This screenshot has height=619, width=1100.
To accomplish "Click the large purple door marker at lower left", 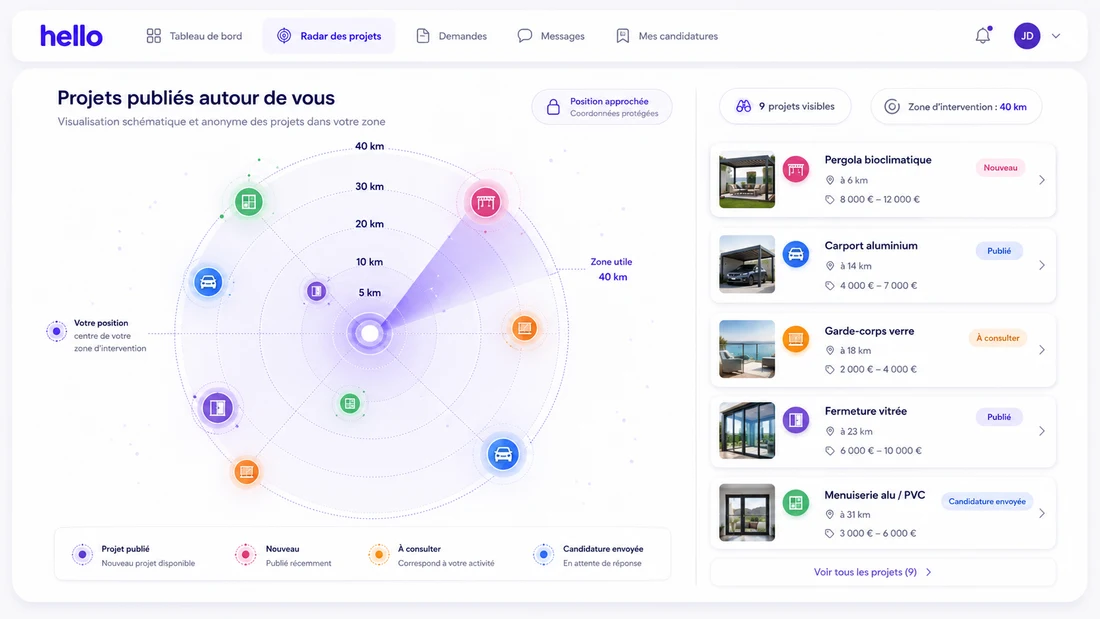I will (217, 408).
